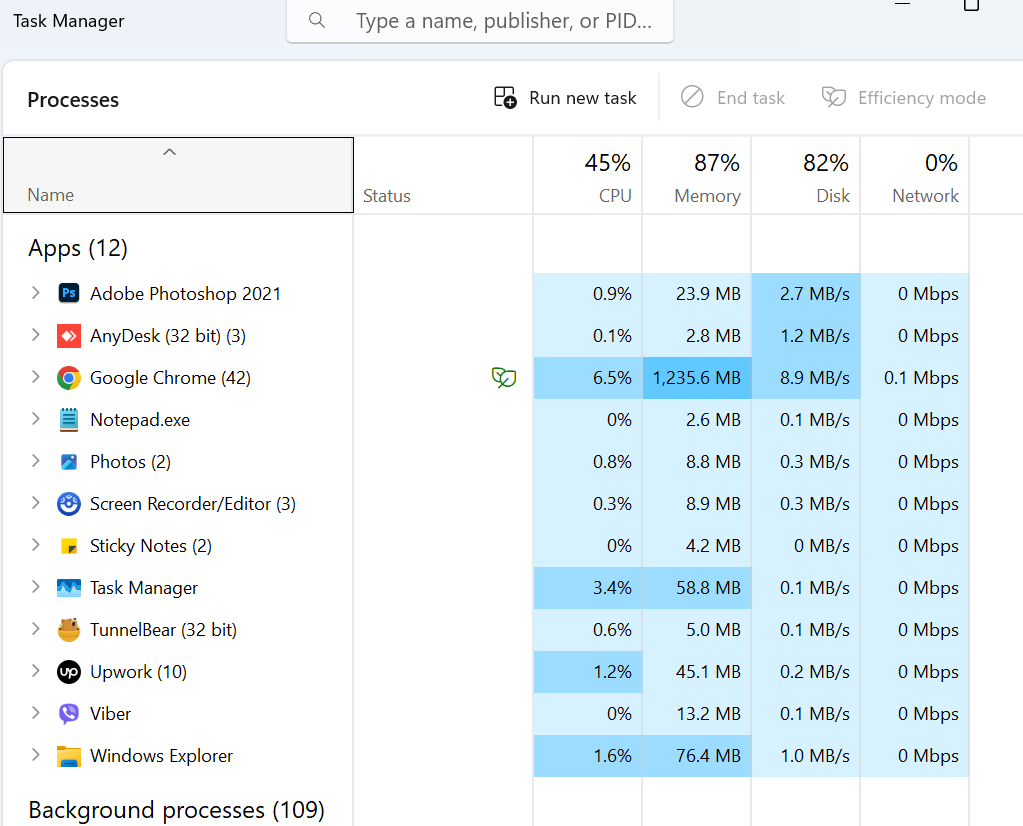This screenshot has height=826, width=1023.
Task: Click the TunnelBear app icon
Action: pos(69,630)
